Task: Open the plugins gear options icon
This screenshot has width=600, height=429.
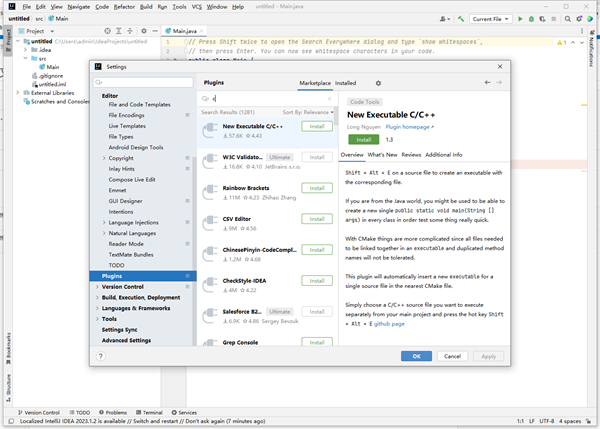Action: (x=378, y=83)
